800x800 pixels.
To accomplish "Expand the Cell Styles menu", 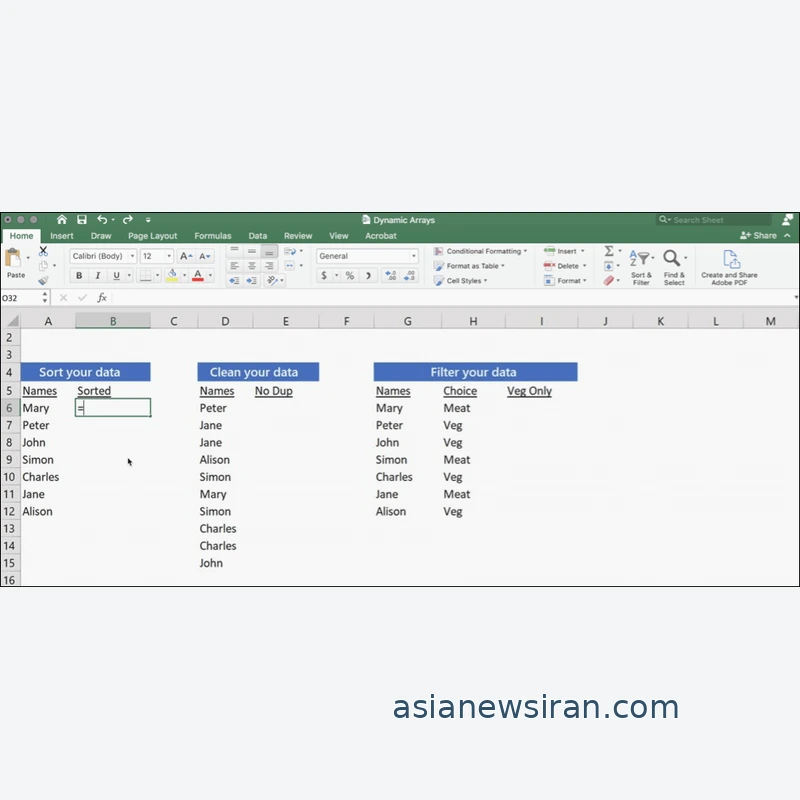I will (460, 281).
